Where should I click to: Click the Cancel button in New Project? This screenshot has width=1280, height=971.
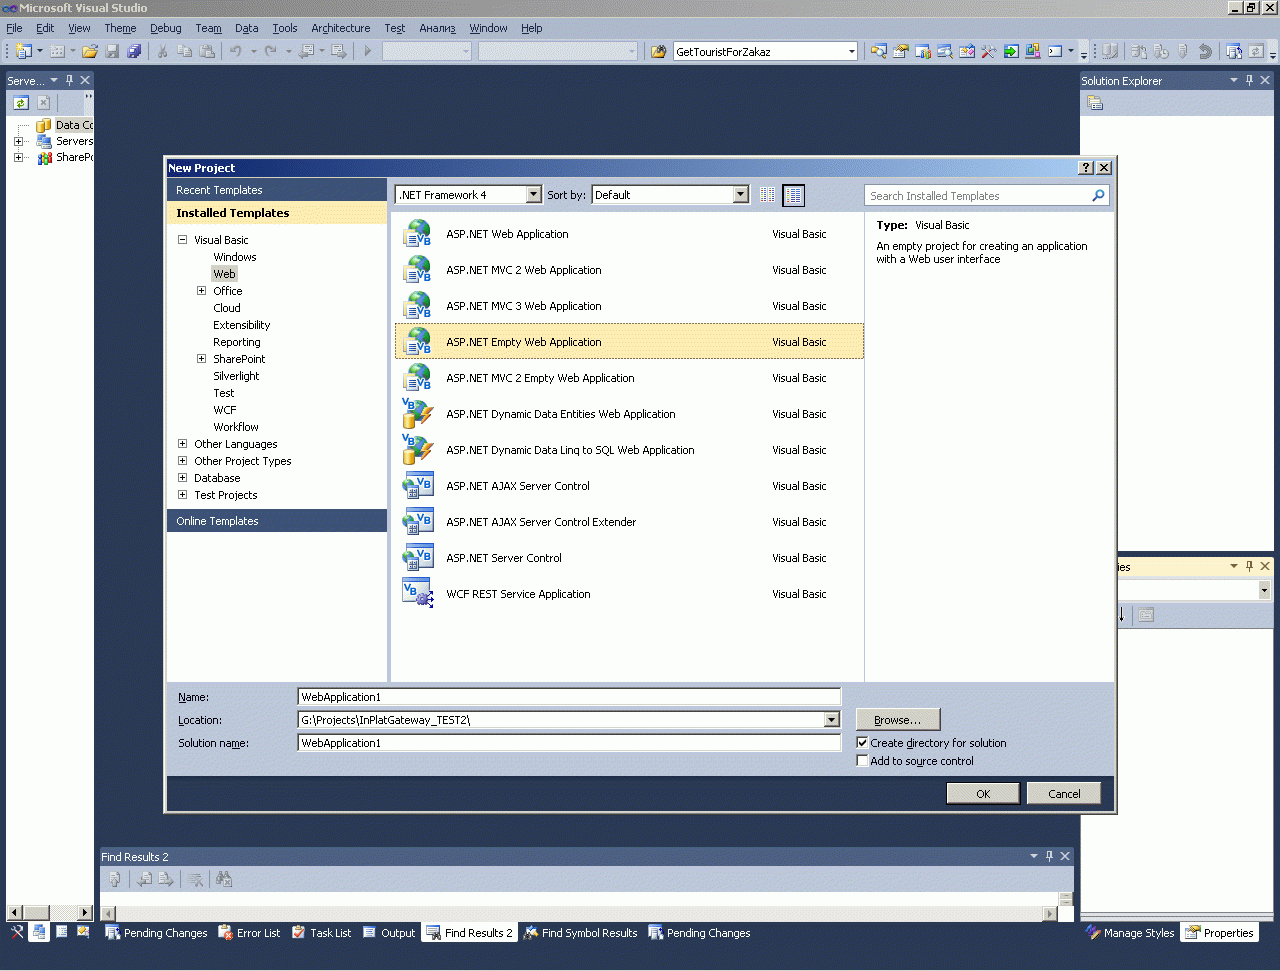1064,794
